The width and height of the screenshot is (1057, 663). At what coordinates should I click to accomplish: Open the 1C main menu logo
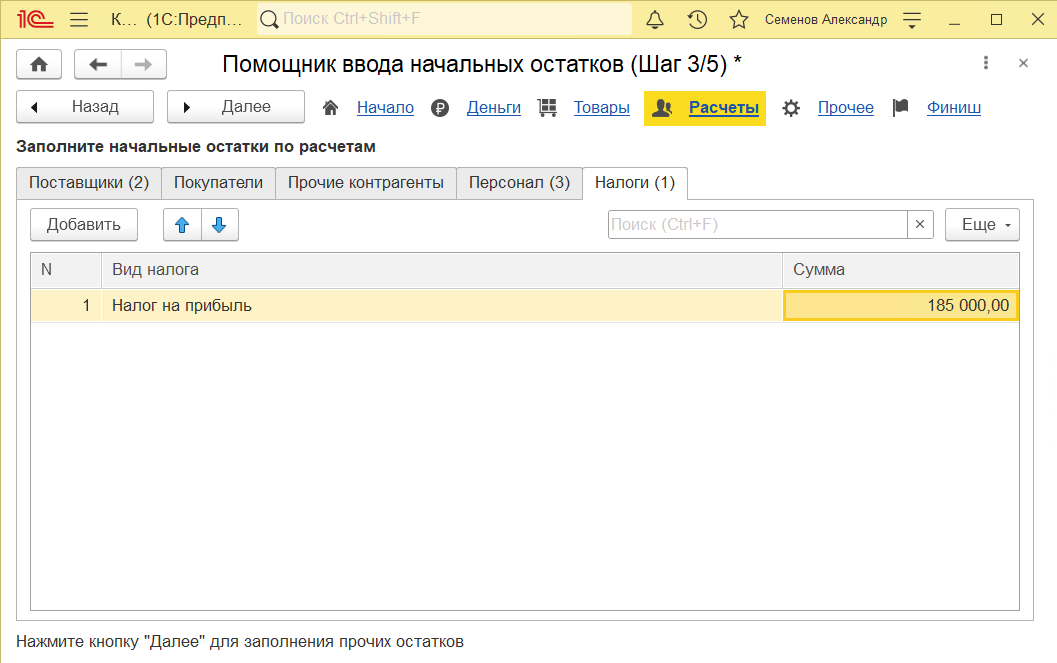tap(35, 19)
